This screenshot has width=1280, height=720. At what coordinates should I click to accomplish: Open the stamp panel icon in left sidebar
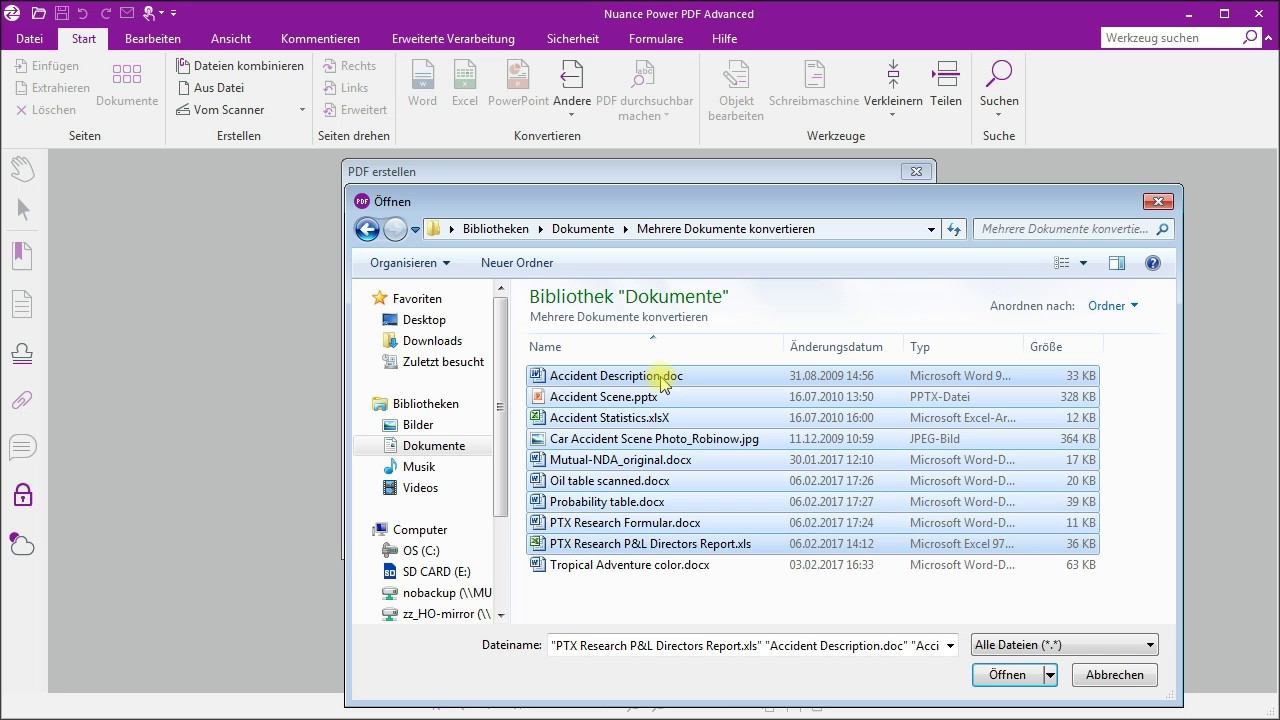23,353
